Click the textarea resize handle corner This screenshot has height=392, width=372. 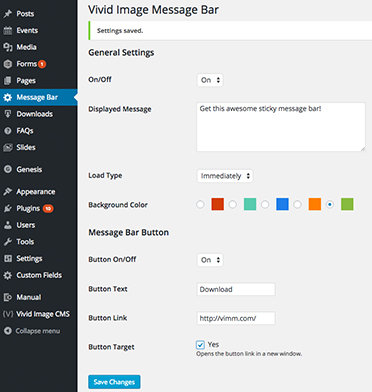pos(362,149)
